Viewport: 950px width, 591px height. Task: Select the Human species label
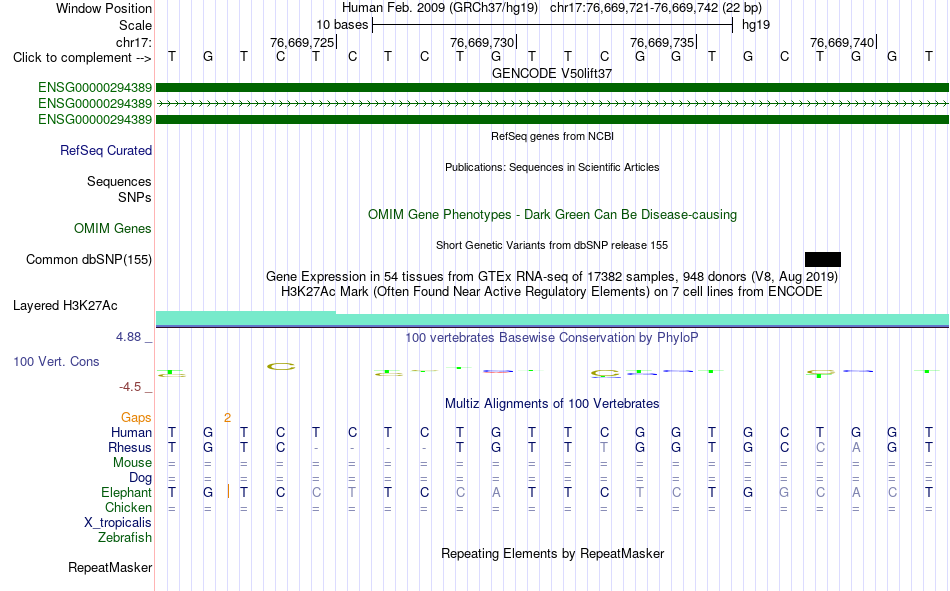tap(131, 432)
